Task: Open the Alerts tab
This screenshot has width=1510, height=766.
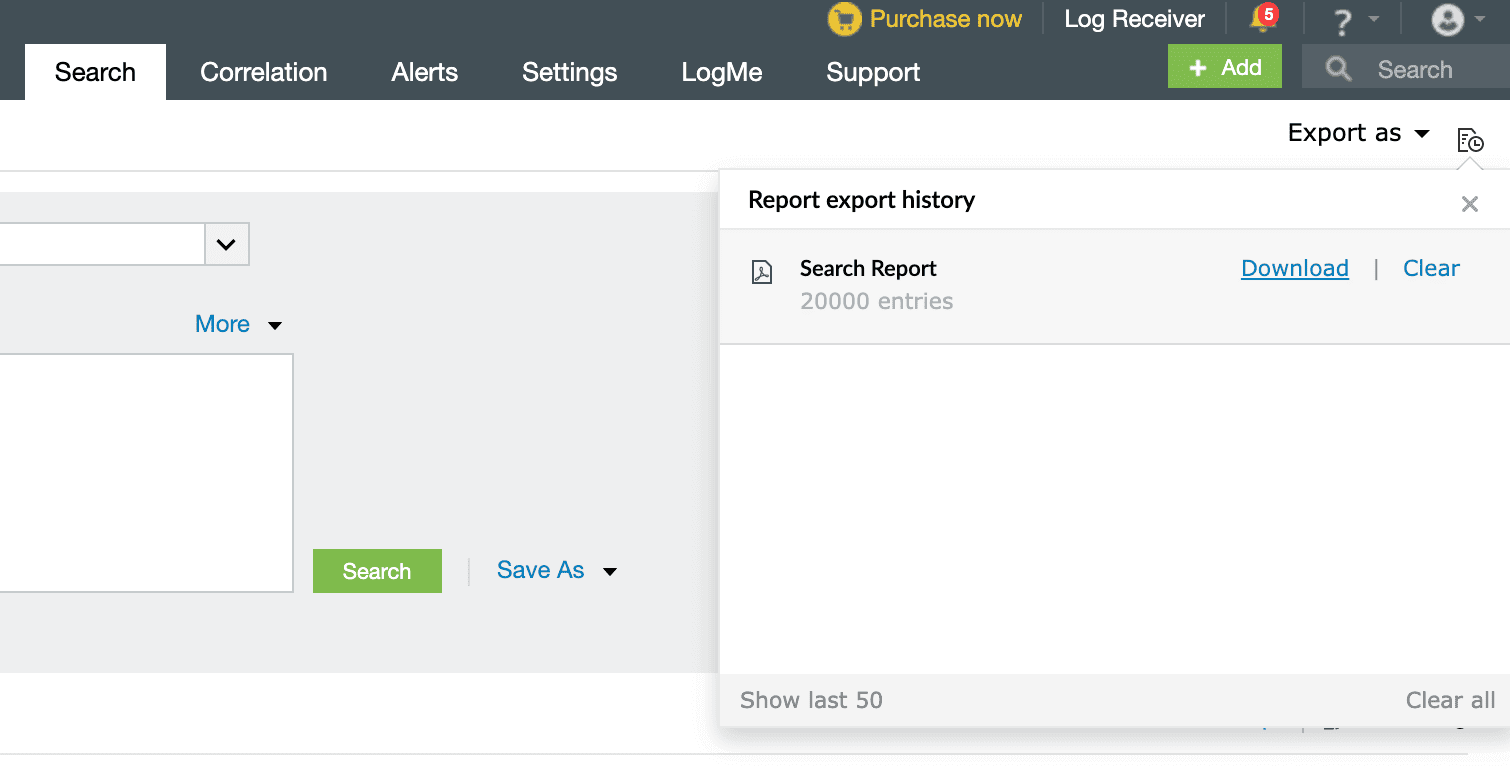Action: [424, 72]
